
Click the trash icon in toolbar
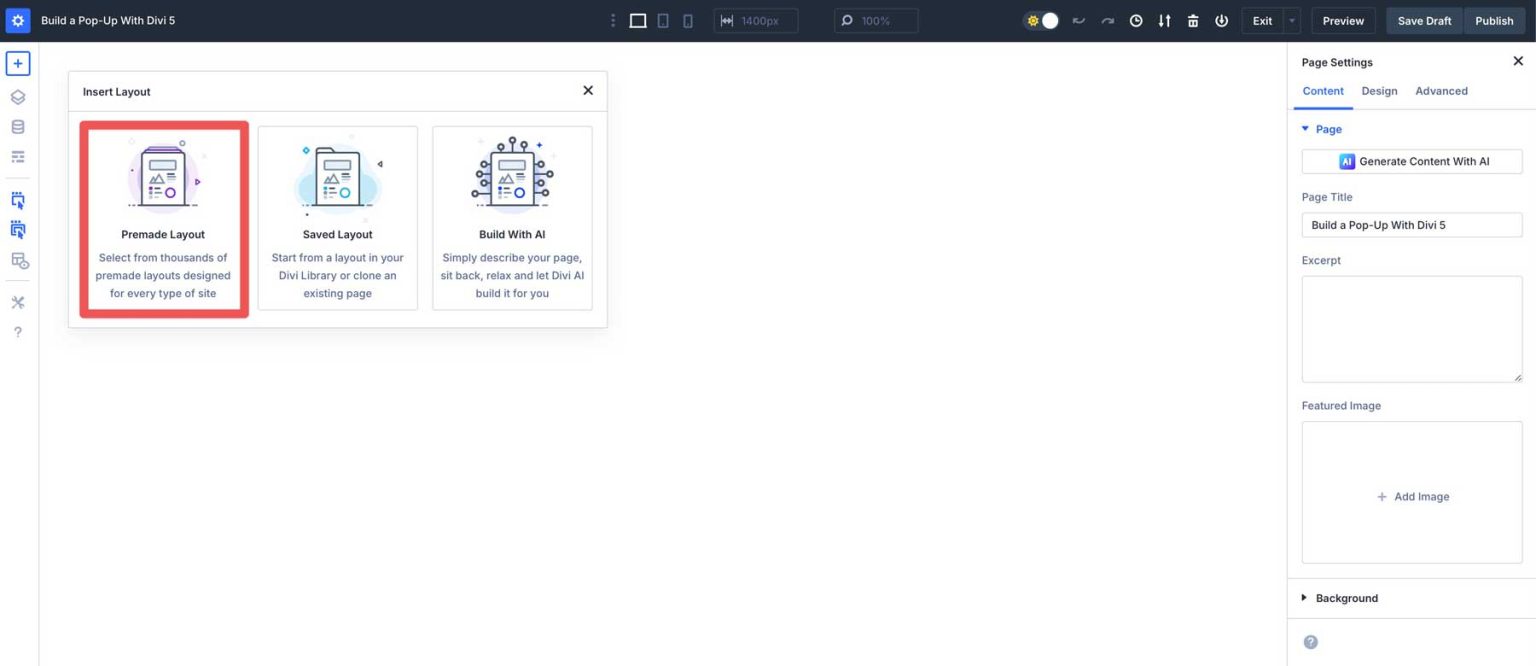click(x=1193, y=20)
